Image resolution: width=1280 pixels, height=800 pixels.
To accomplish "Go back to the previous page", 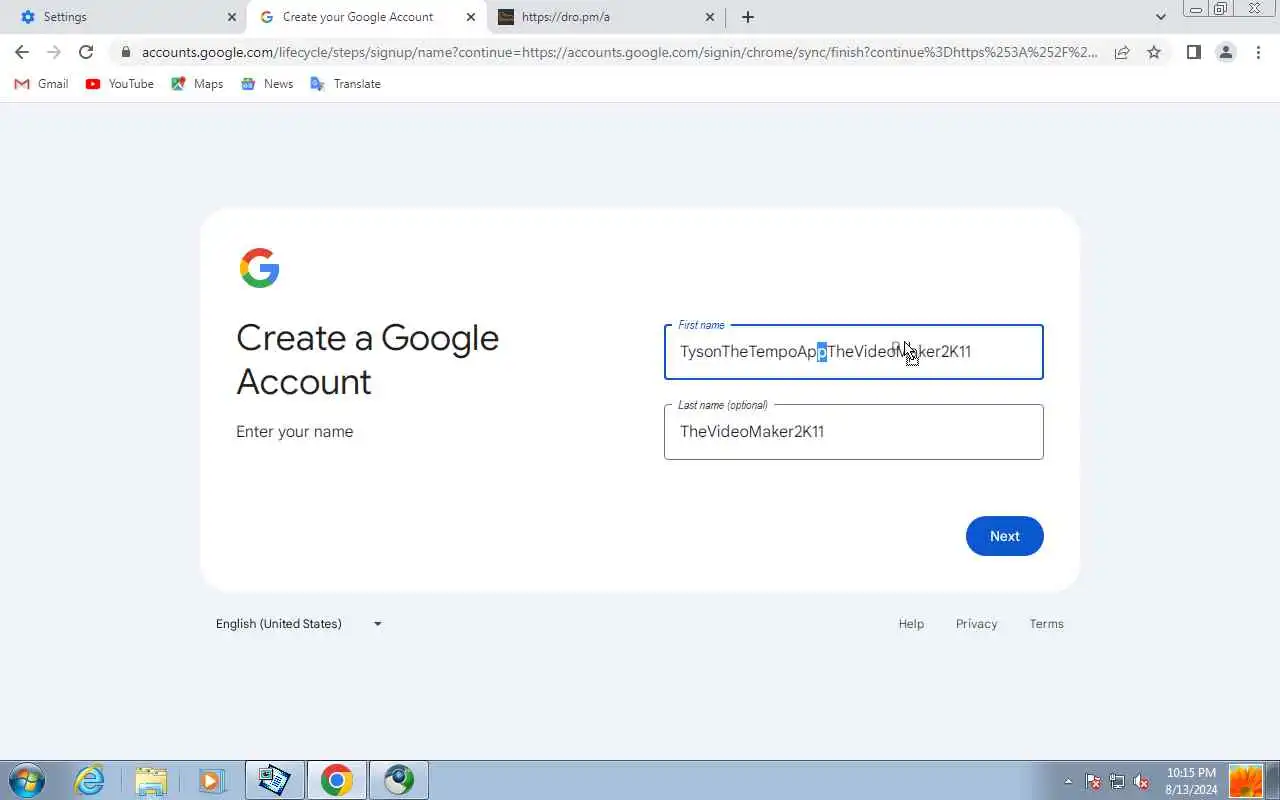I will (x=22, y=52).
